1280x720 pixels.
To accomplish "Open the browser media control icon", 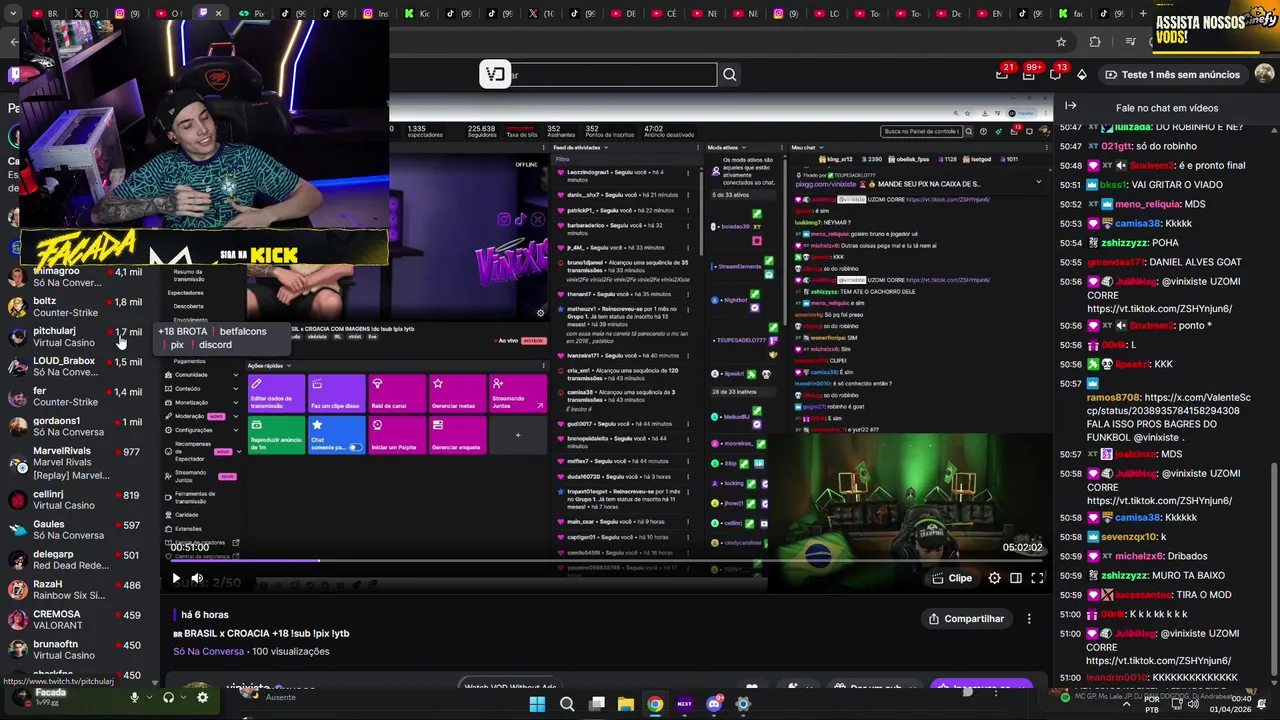I will coord(1130,42).
